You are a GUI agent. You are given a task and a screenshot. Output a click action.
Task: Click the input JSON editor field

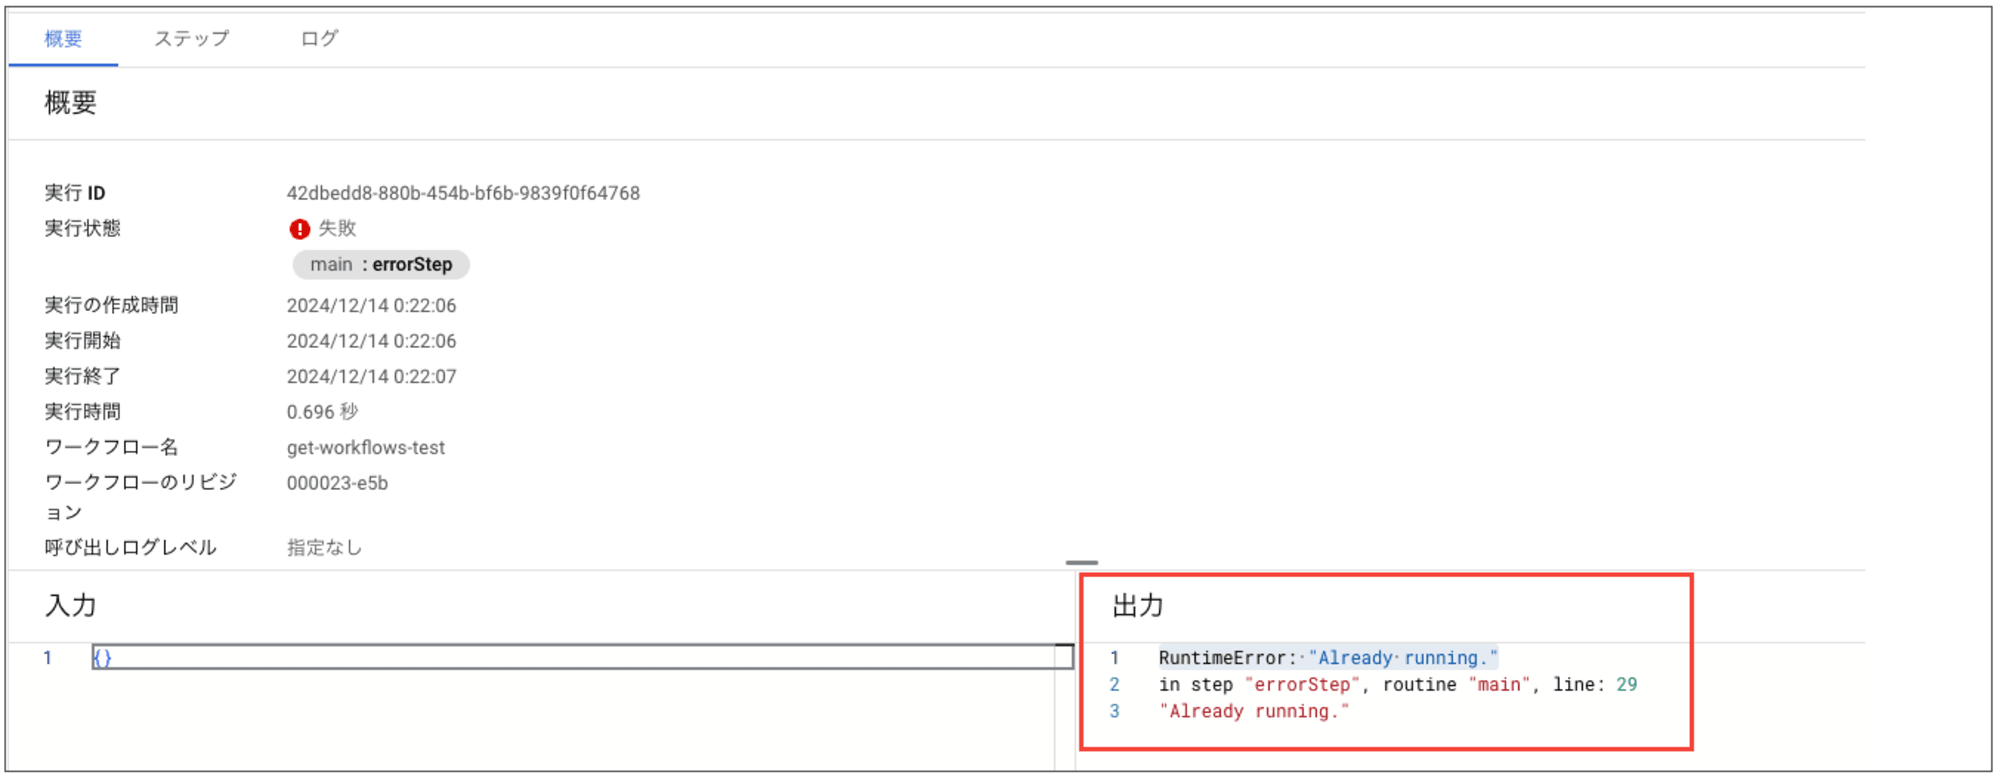point(582,657)
